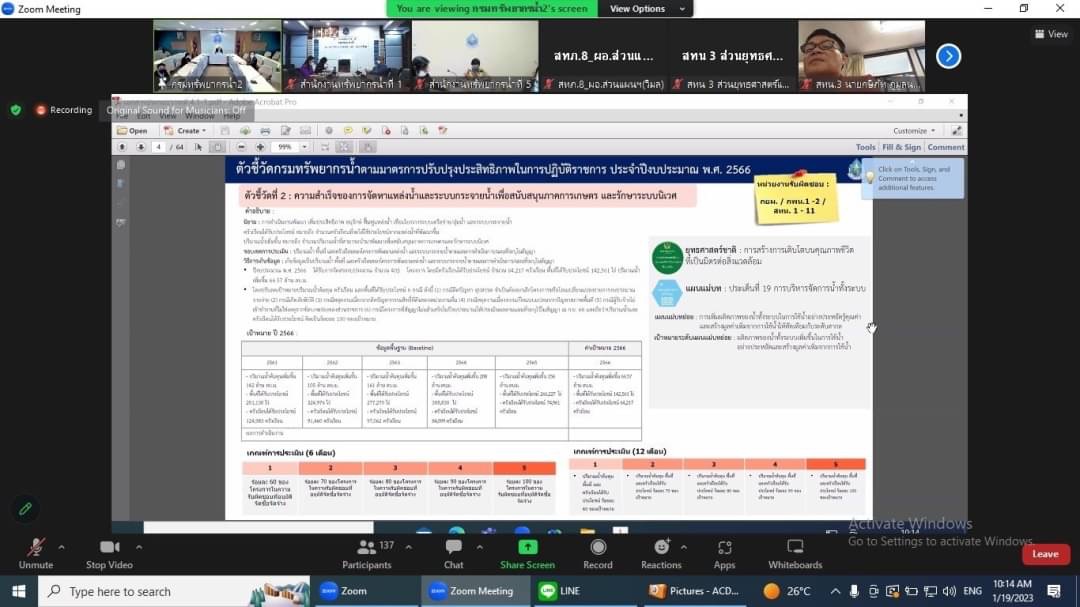
Task: Expand video options arrow beside Stop Video
Action: point(139,547)
